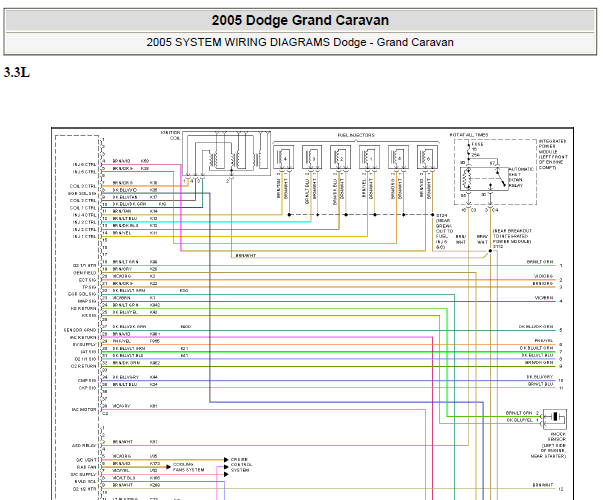
Task: Click the arrow pointing to Cooling Fans System
Action: [168, 467]
